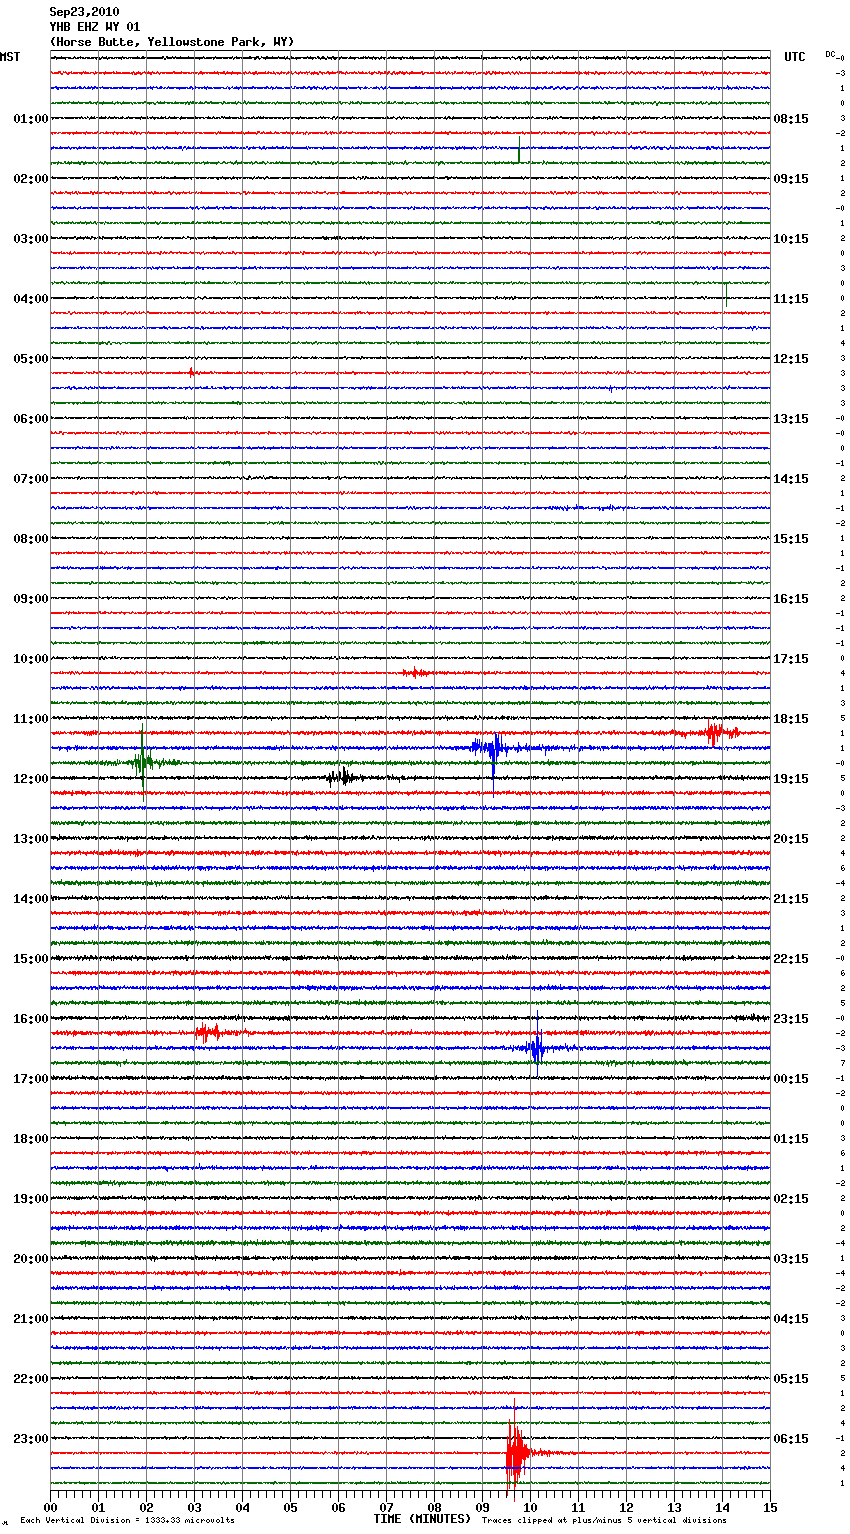Select the "23:00" MST hour label
Viewport: 850px width, 1534px height.
(x=31, y=1439)
